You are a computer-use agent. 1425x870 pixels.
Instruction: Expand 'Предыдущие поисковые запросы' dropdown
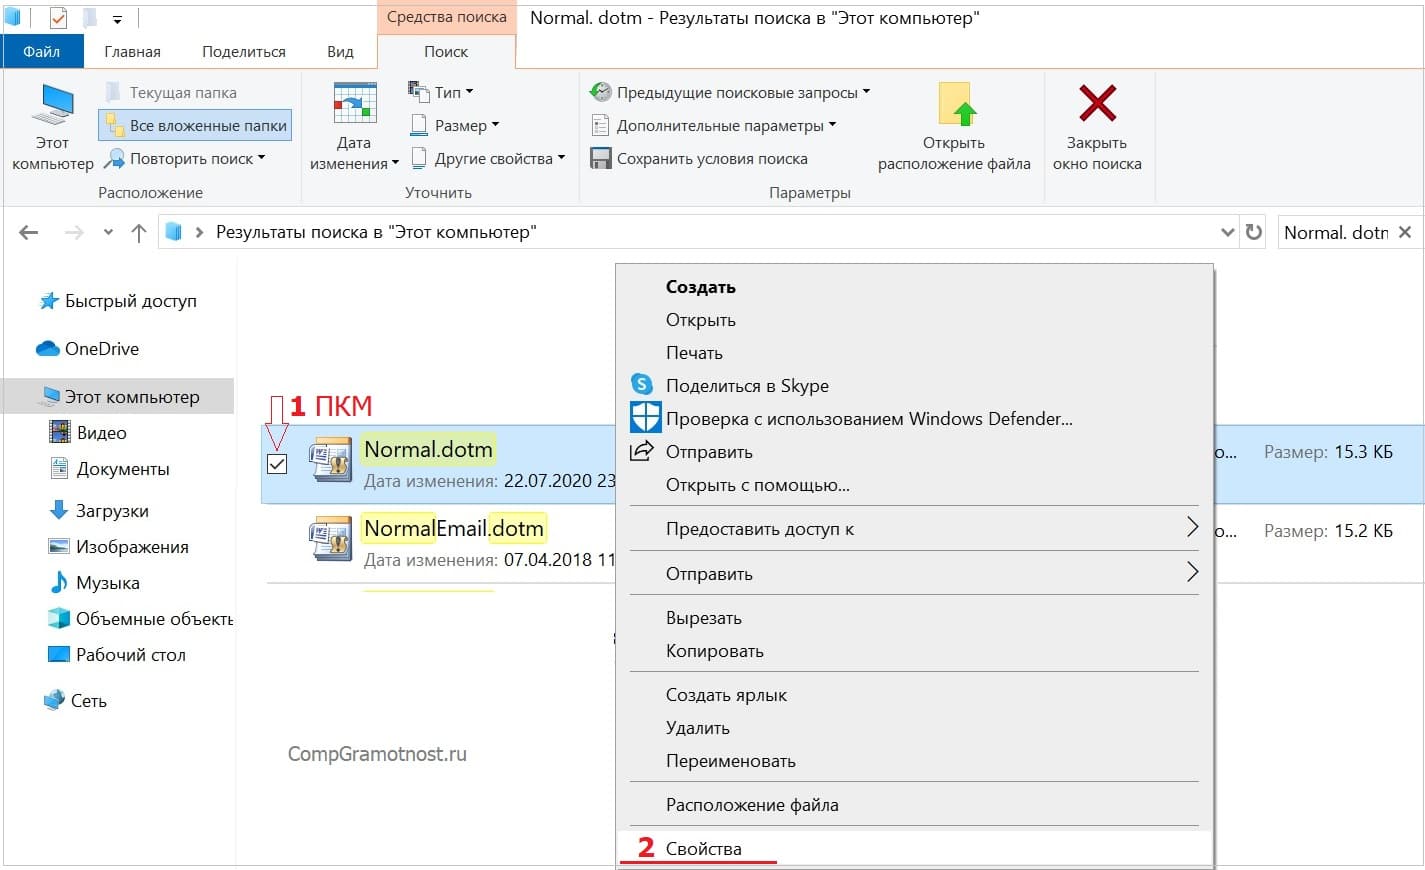(730, 92)
